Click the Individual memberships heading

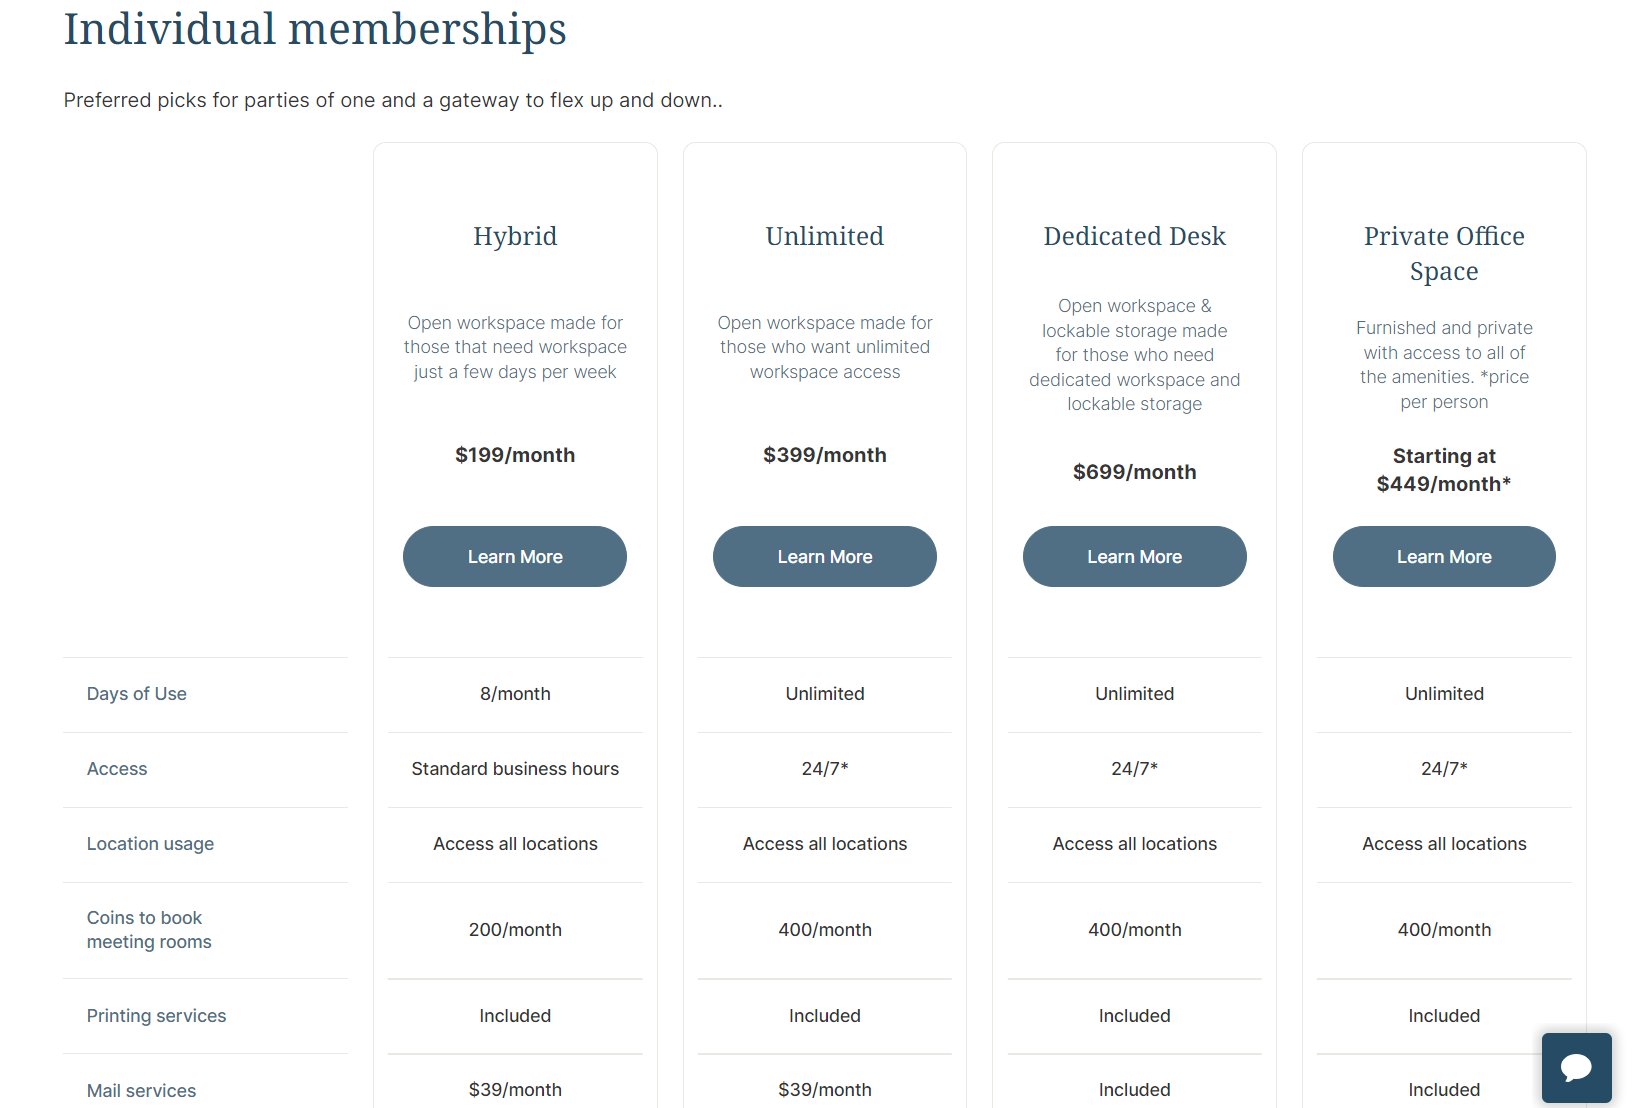tap(315, 28)
